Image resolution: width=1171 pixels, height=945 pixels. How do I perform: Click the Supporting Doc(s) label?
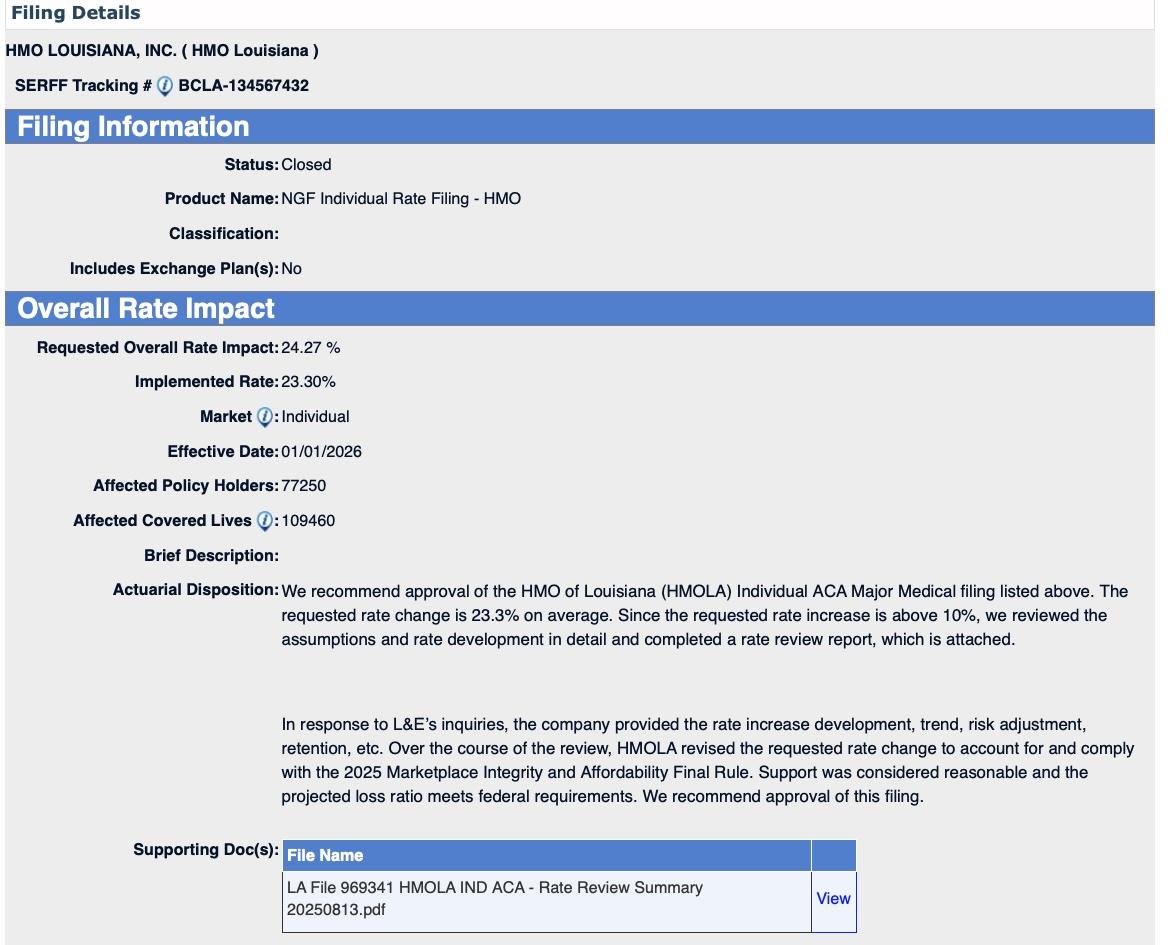(205, 850)
